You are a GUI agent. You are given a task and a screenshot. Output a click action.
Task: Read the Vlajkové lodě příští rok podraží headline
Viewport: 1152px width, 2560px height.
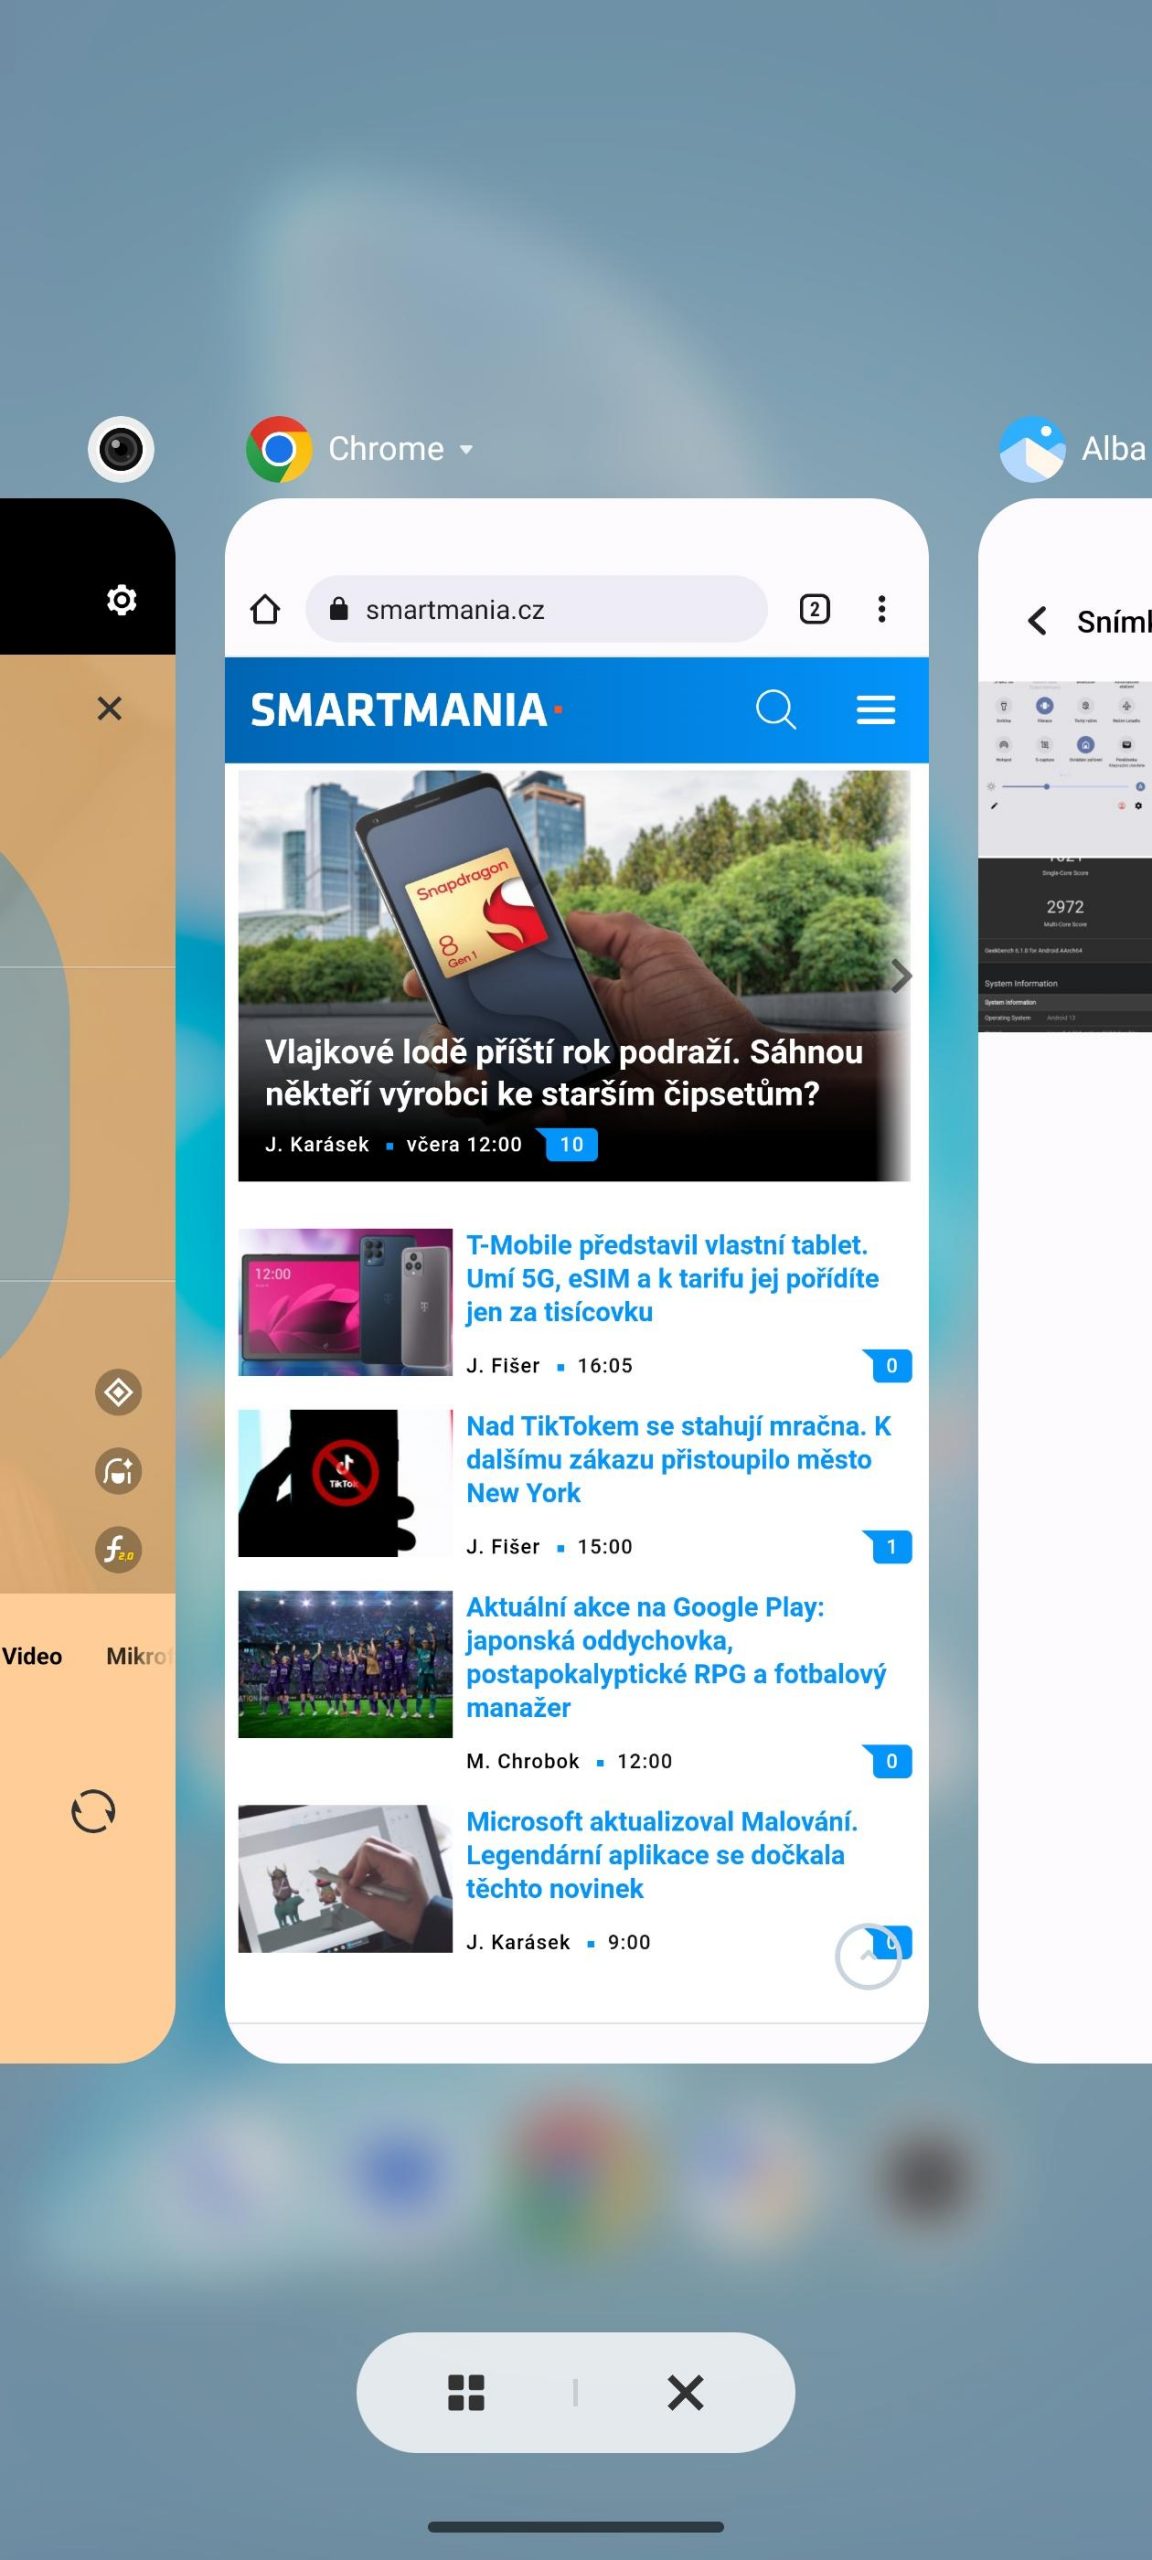[x=564, y=1073]
